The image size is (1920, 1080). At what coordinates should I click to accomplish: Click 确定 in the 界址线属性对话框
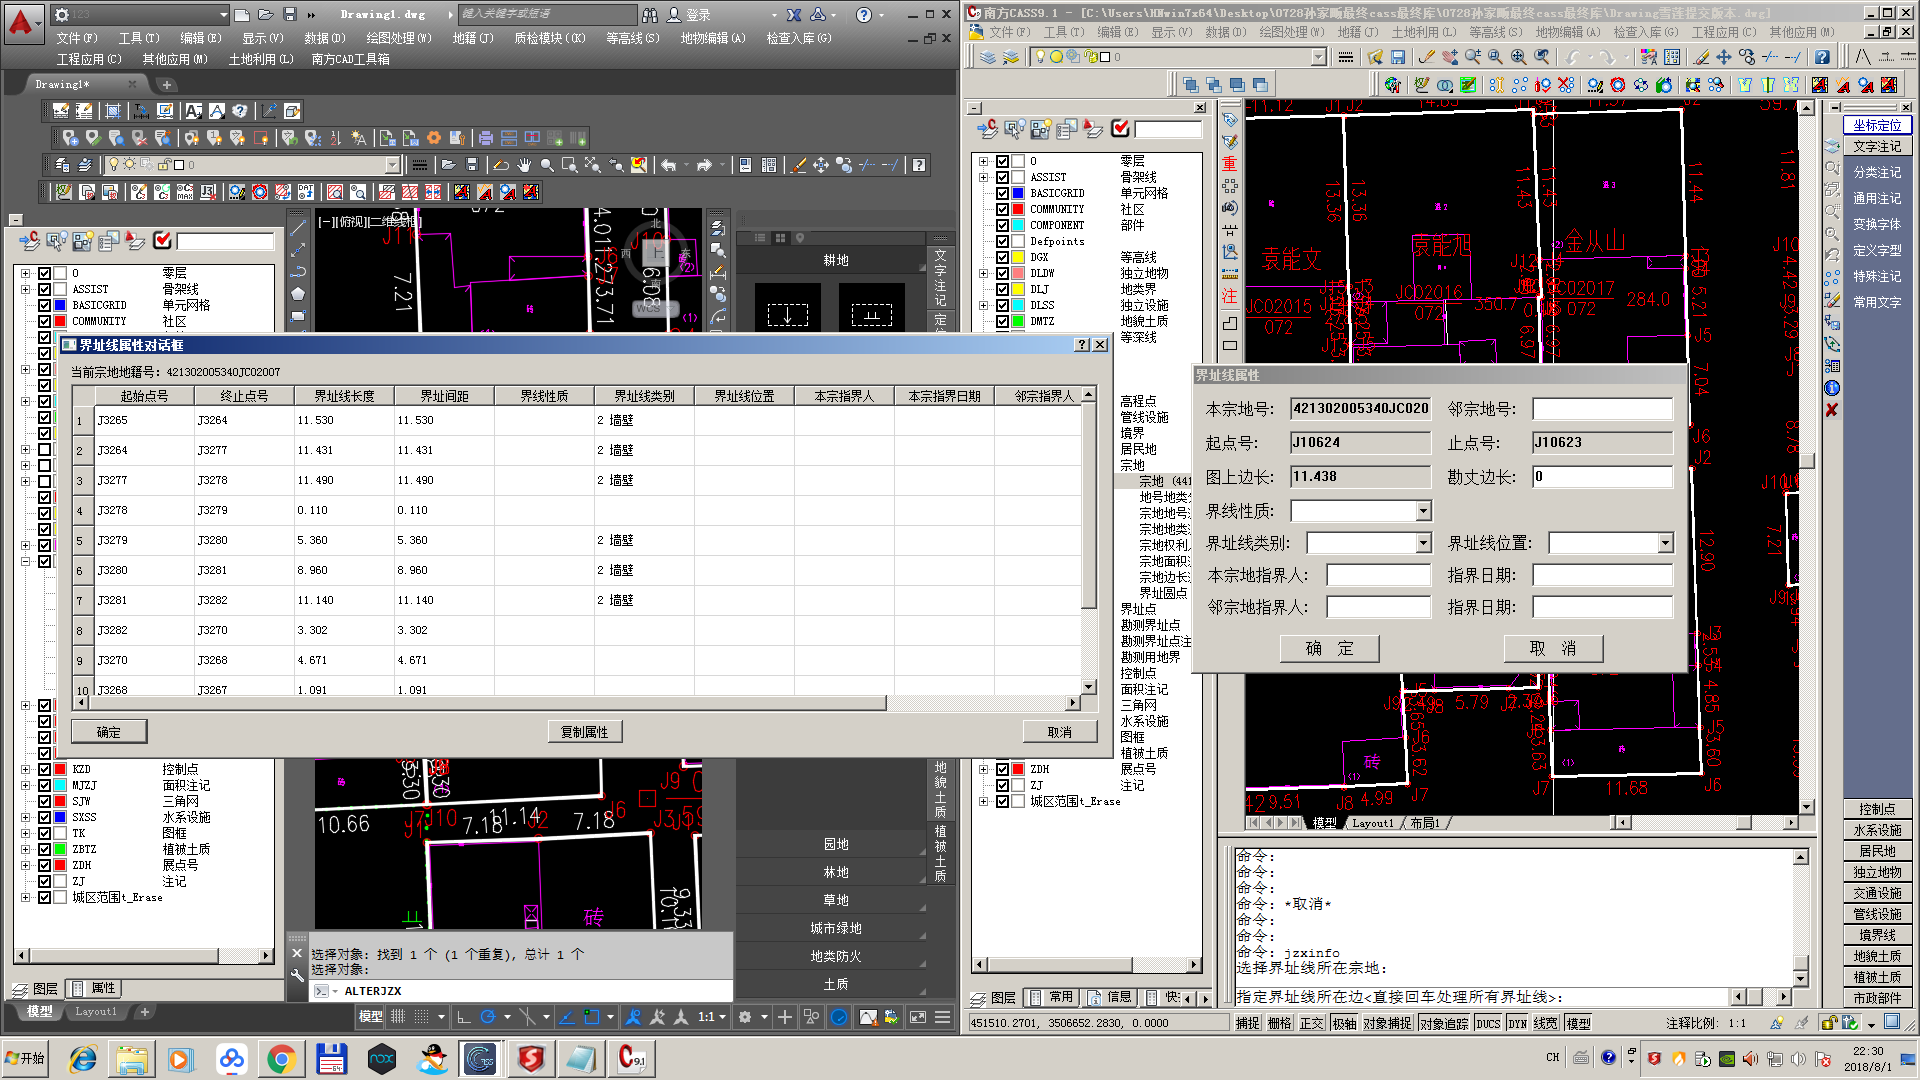click(x=109, y=732)
